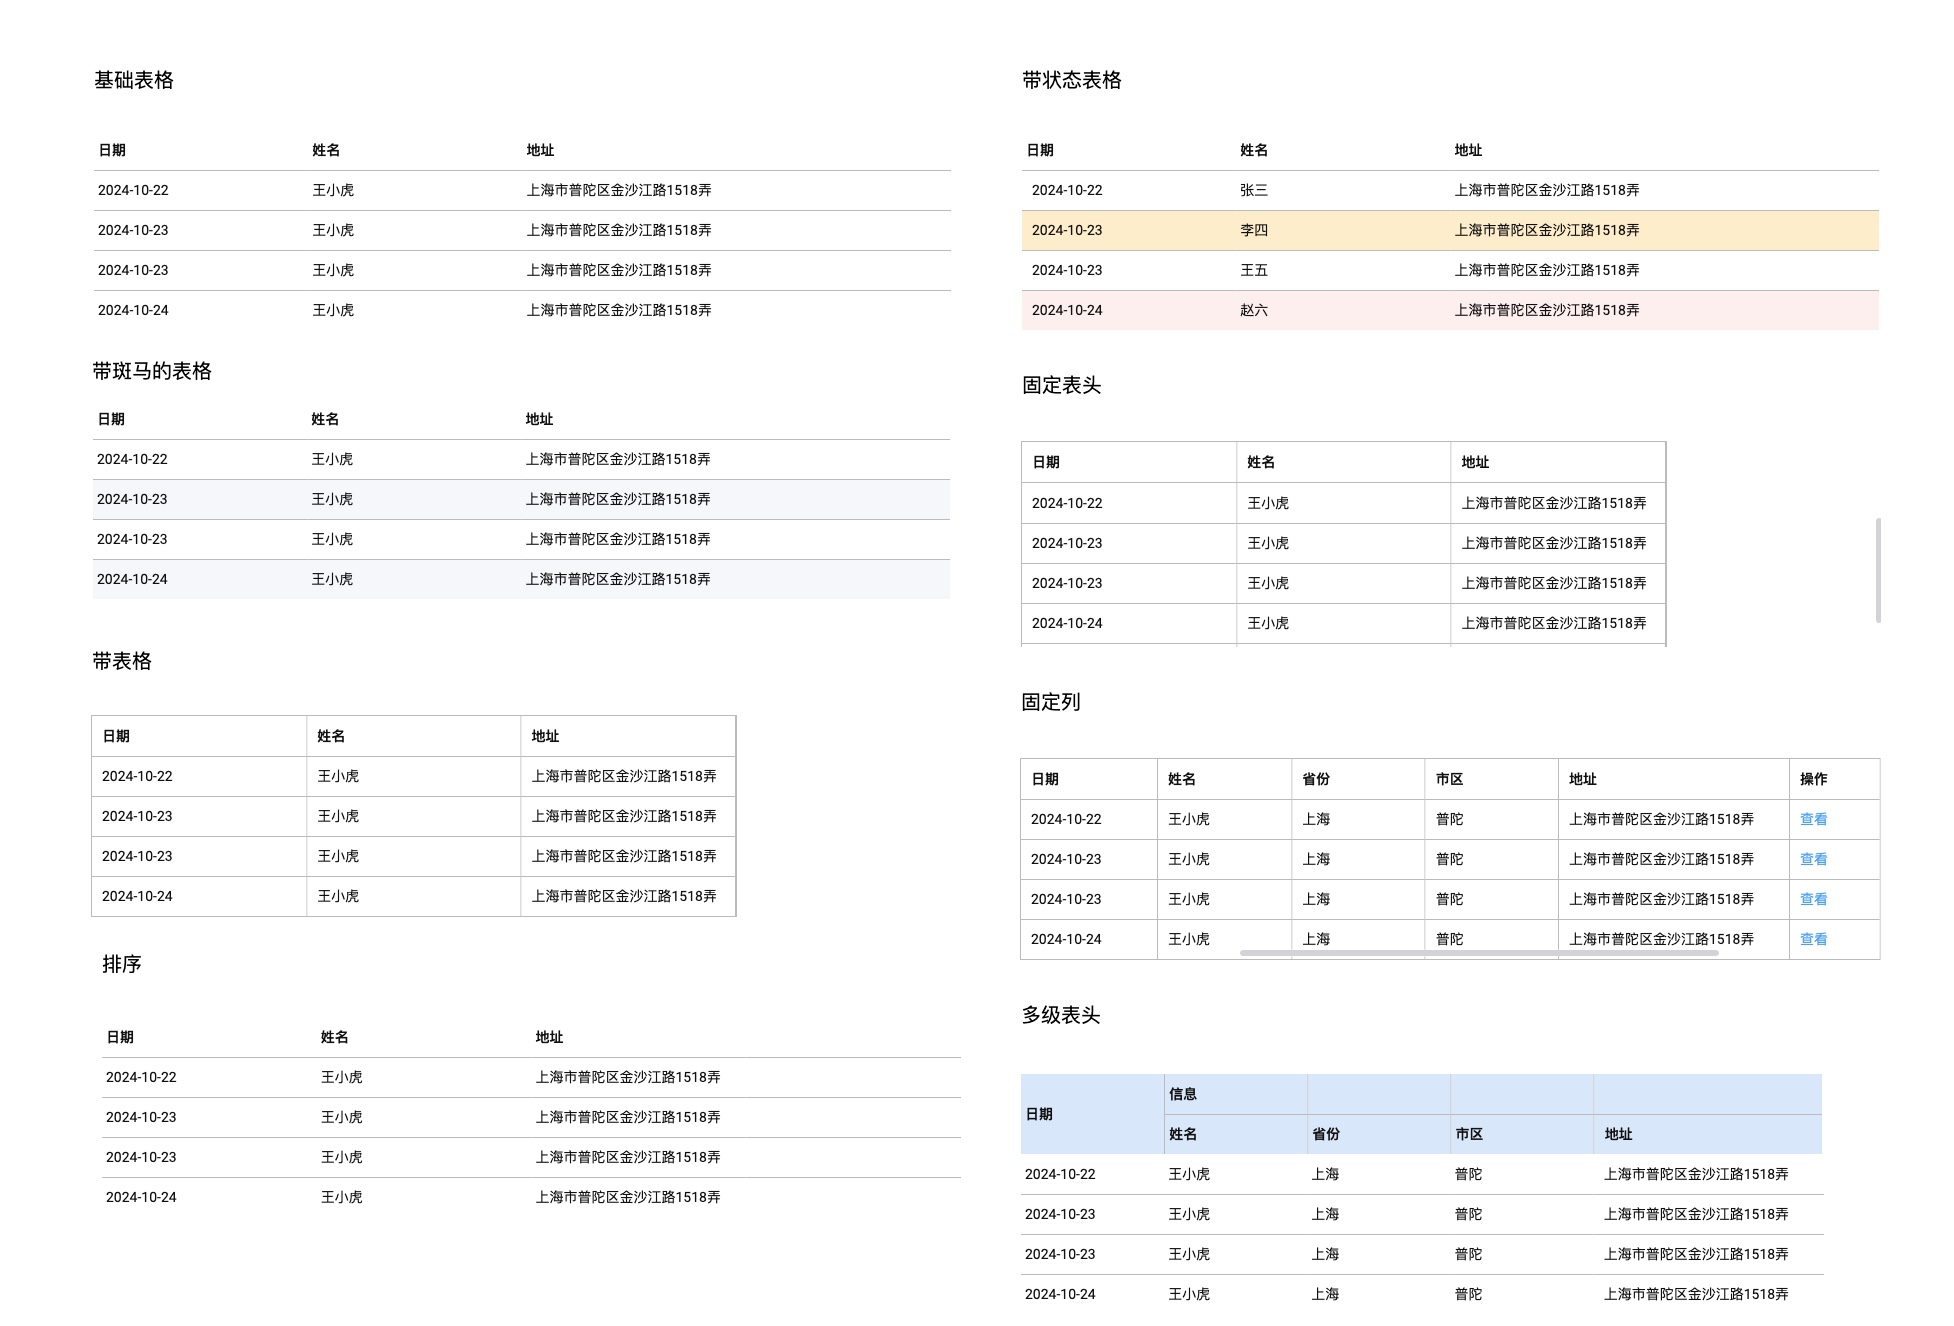The height and width of the screenshot is (1326, 1954).
Task: Click 地址 header in 多级表头 table
Action: click(x=1618, y=1134)
